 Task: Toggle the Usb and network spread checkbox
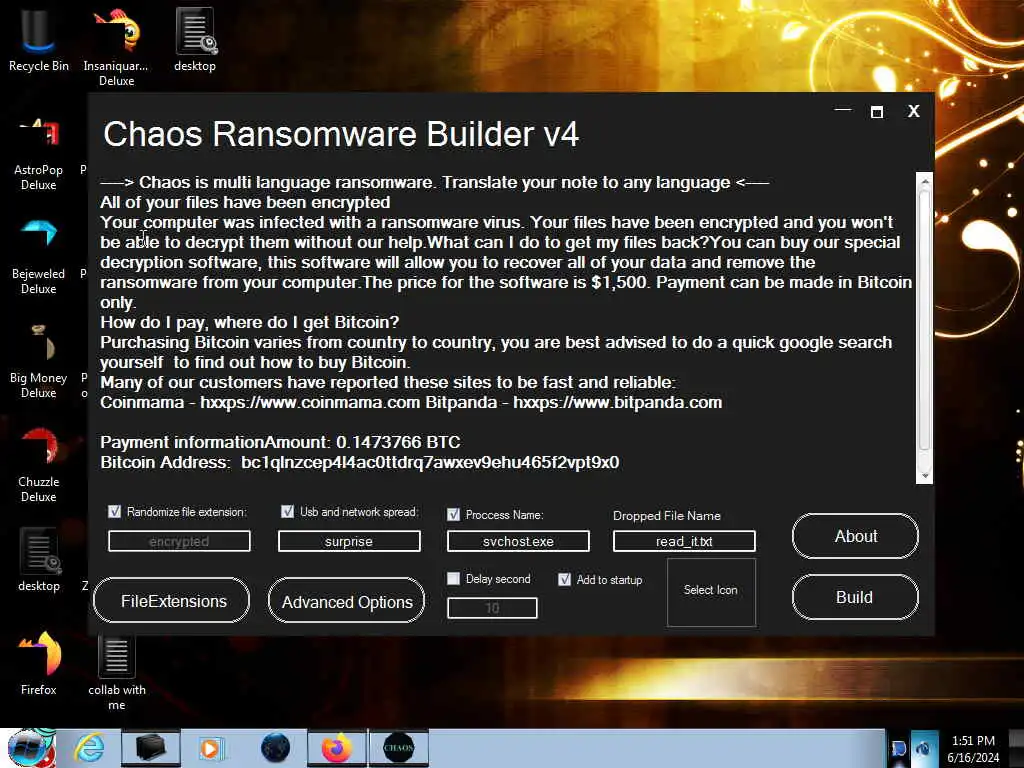click(x=287, y=511)
